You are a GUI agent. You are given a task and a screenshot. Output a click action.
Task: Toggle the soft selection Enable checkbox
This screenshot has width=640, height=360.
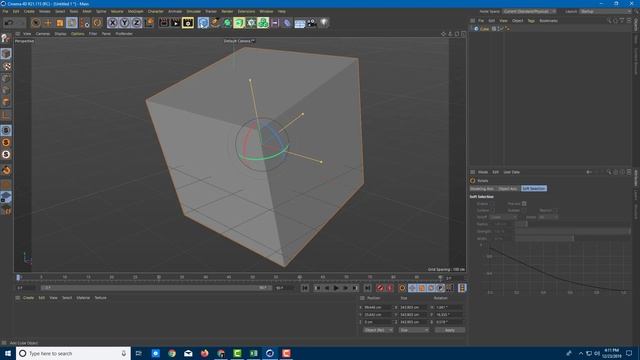click(493, 204)
